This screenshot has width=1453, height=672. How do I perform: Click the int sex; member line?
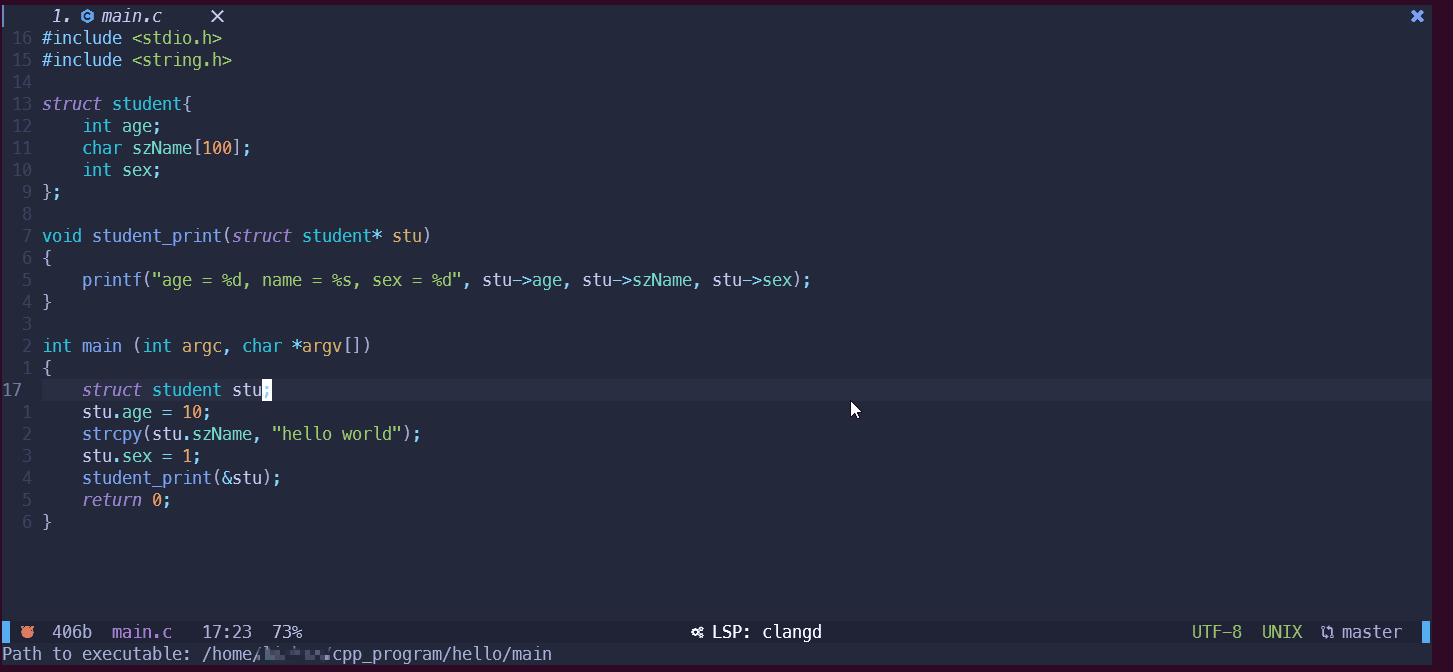[122, 170]
